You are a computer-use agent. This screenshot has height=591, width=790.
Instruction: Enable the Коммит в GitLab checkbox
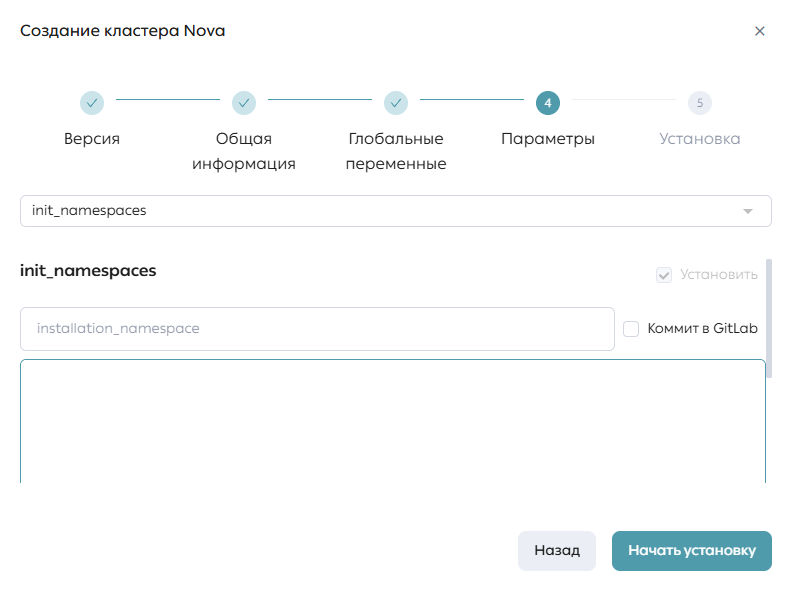[631, 329]
